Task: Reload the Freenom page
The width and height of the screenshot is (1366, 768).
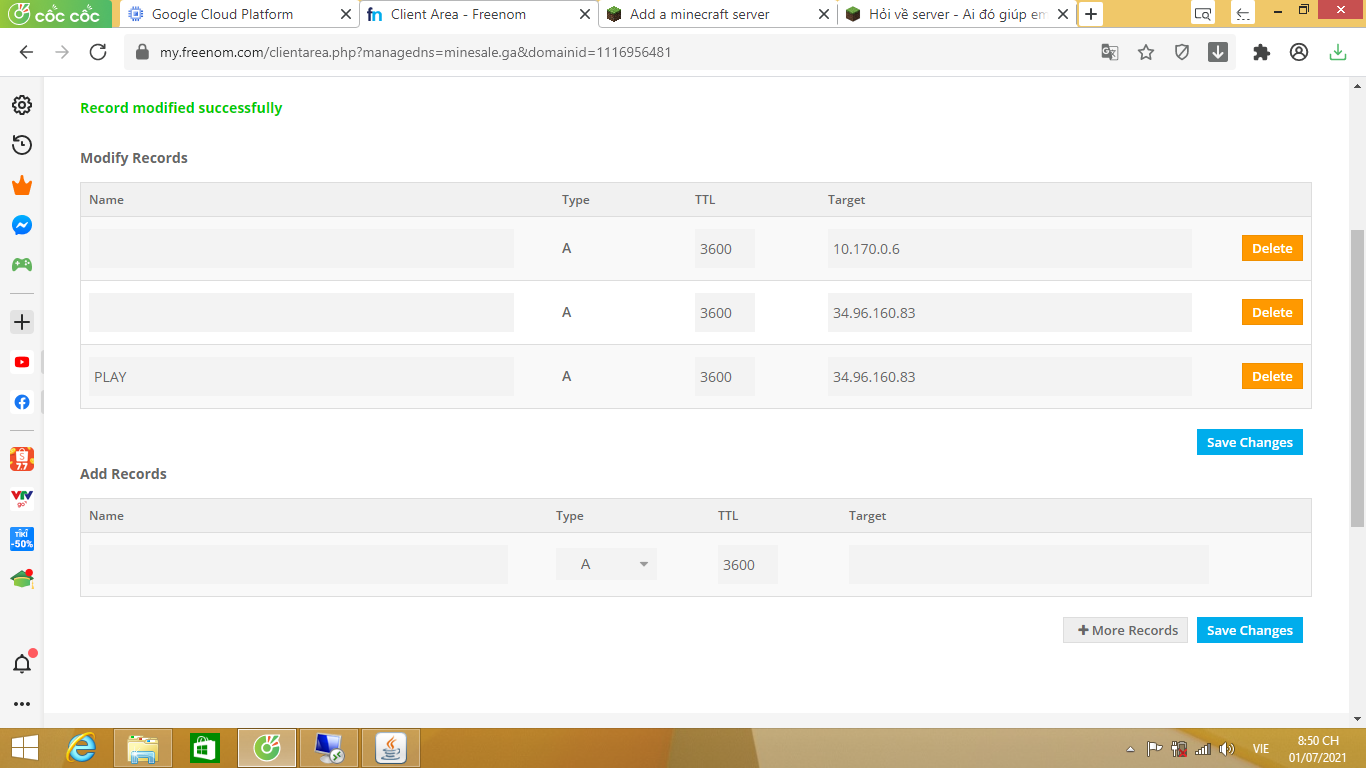Action: (x=98, y=52)
